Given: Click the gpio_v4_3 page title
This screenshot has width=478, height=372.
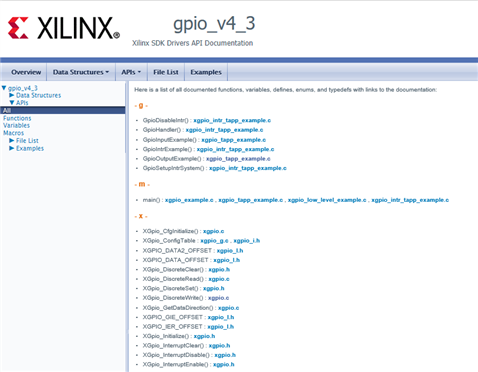Looking at the screenshot, I should tap(214, 24).
